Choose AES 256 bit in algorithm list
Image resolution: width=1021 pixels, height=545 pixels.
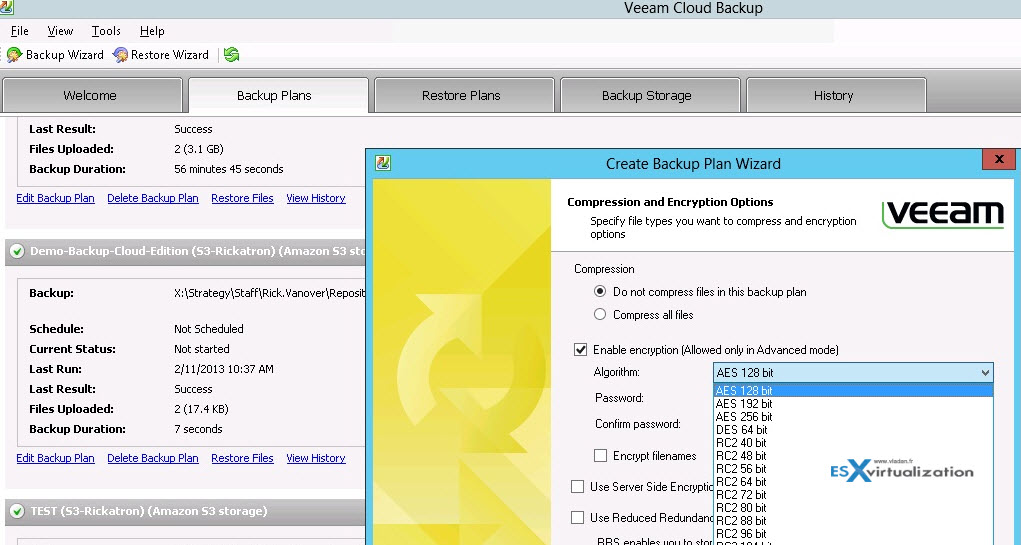(853, 417)
